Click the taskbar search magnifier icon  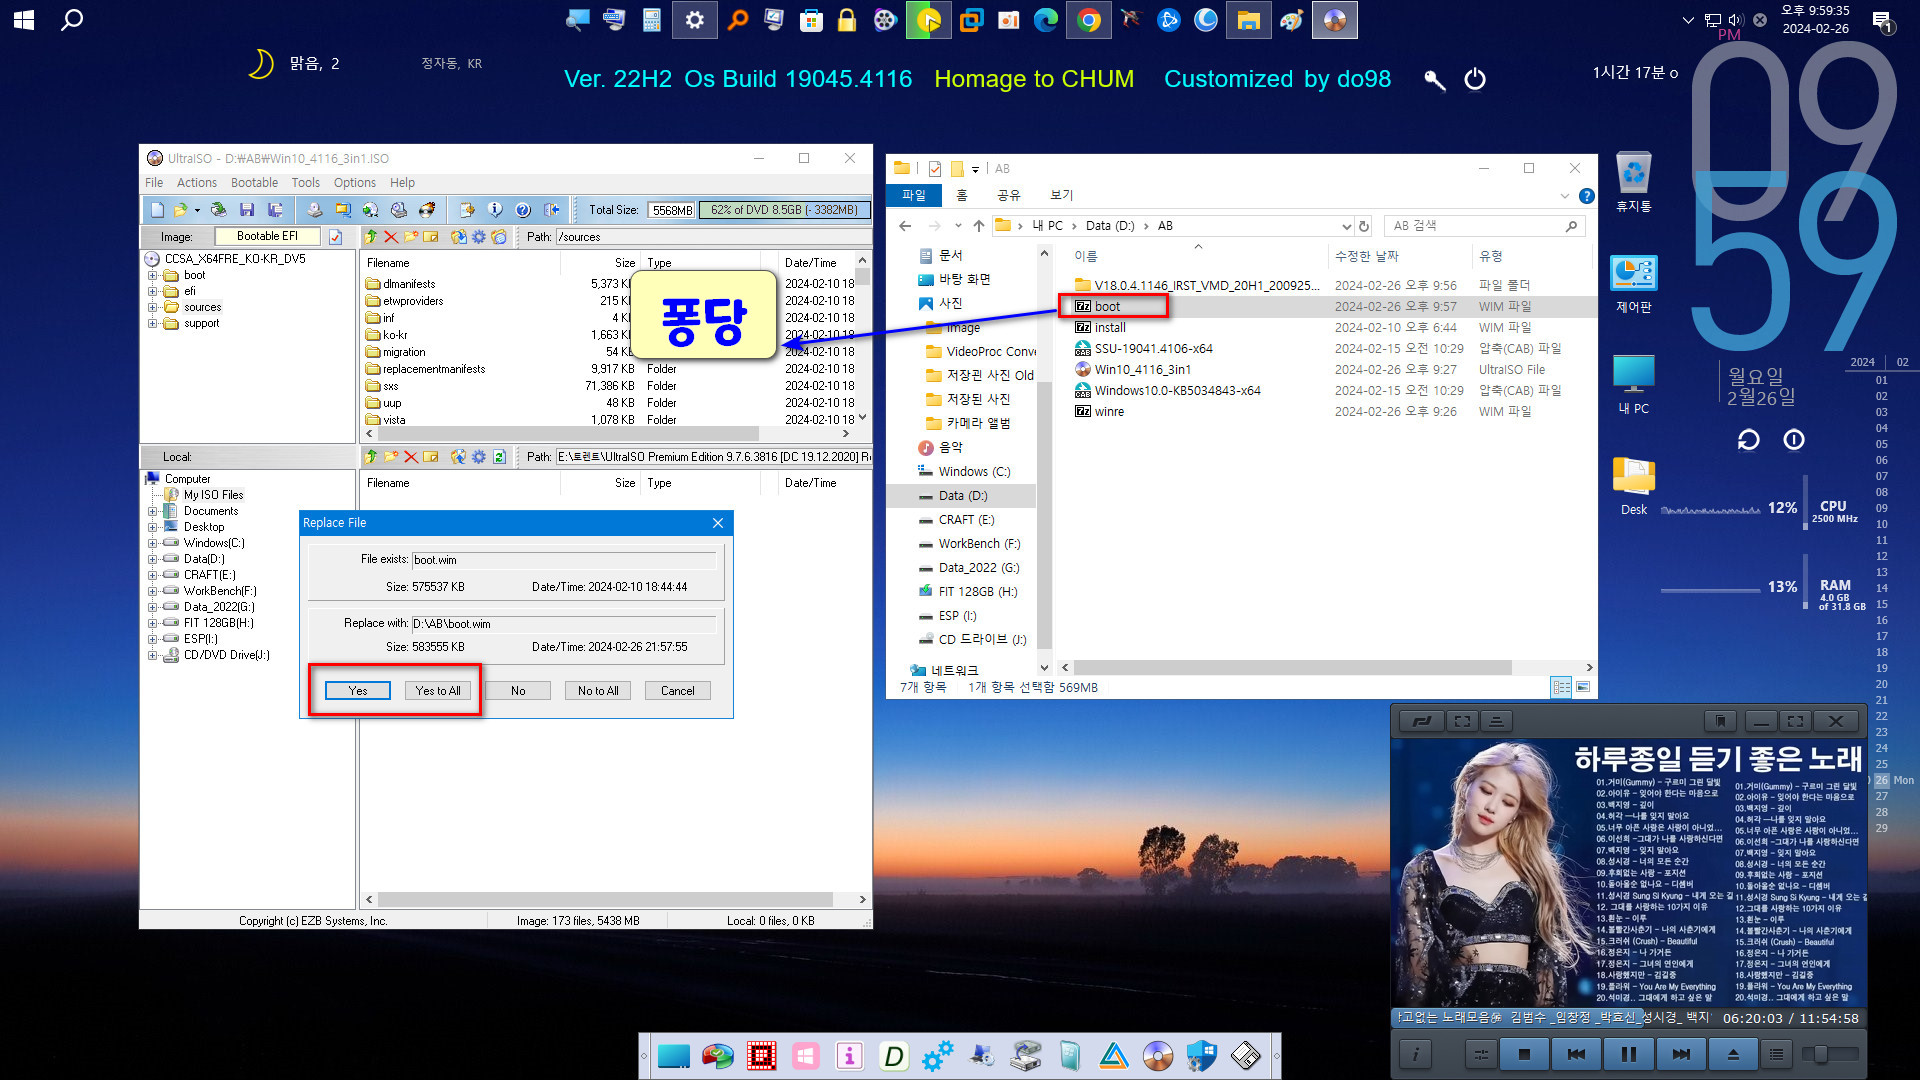point(72,20)
